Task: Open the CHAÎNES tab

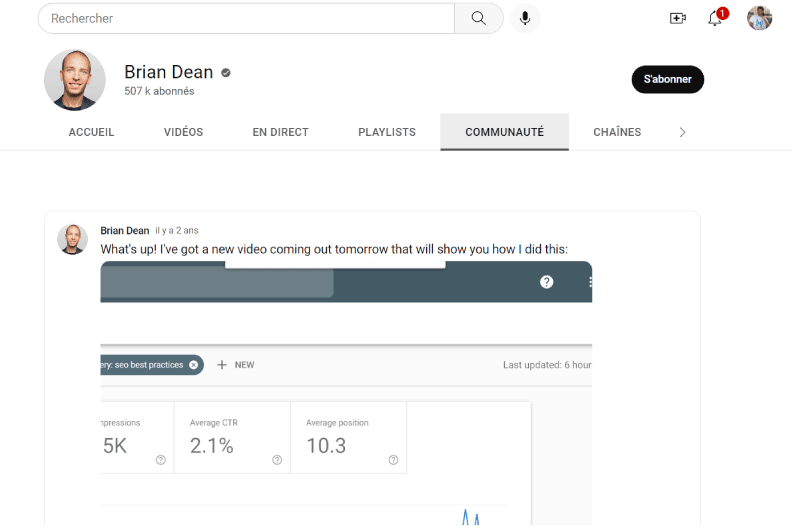Action: [617, 132]
